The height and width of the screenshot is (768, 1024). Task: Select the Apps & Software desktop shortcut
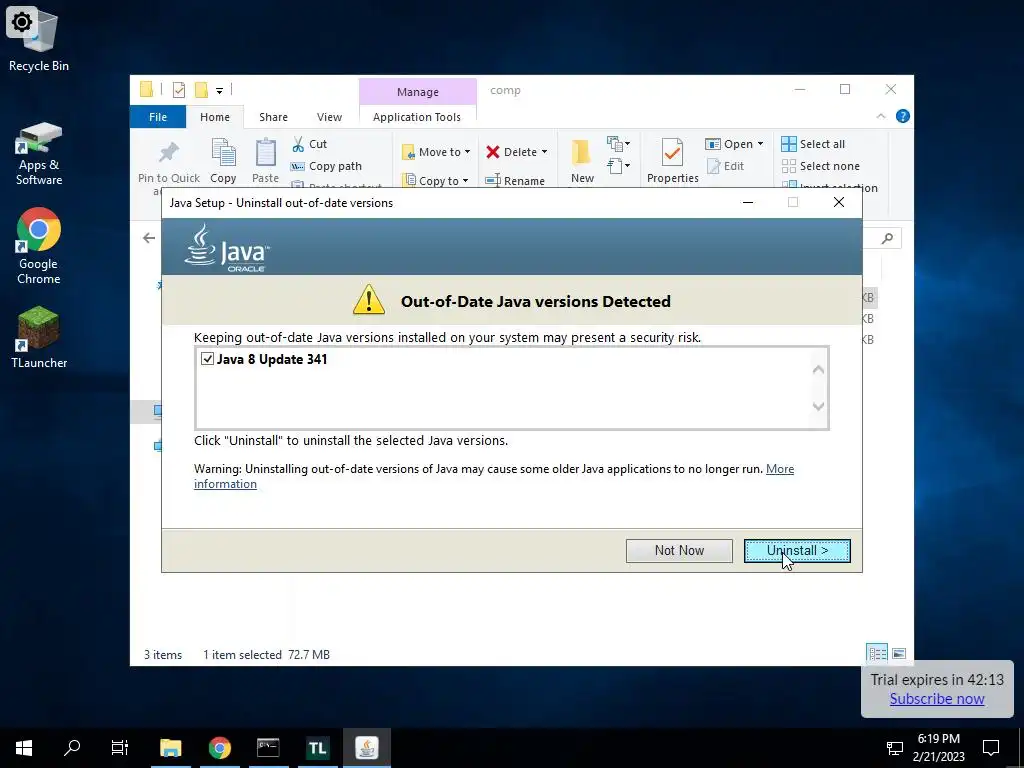point(39,154)
